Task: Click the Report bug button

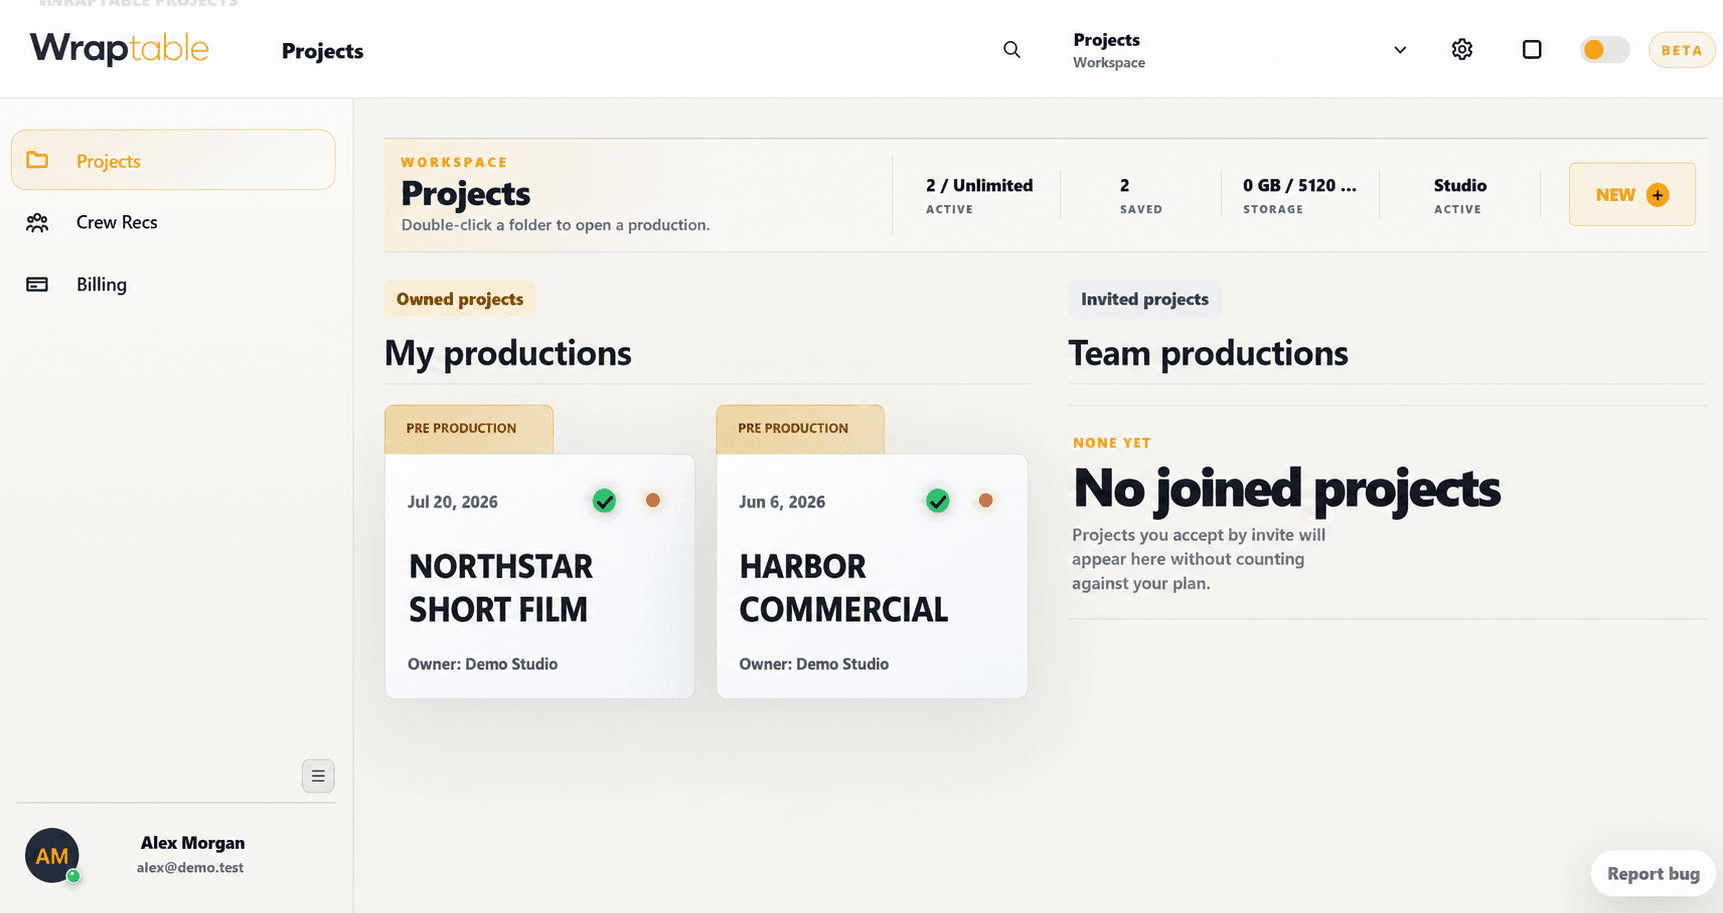Action: (1653, 874)
